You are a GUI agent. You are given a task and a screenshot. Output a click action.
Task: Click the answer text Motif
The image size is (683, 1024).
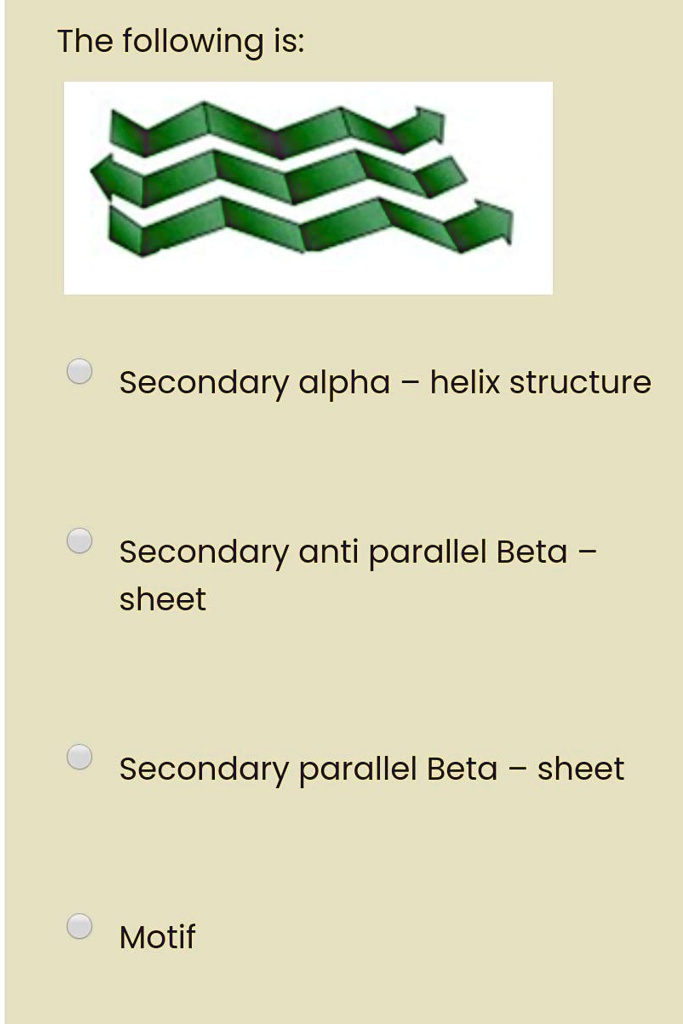(x=157, y=937)
